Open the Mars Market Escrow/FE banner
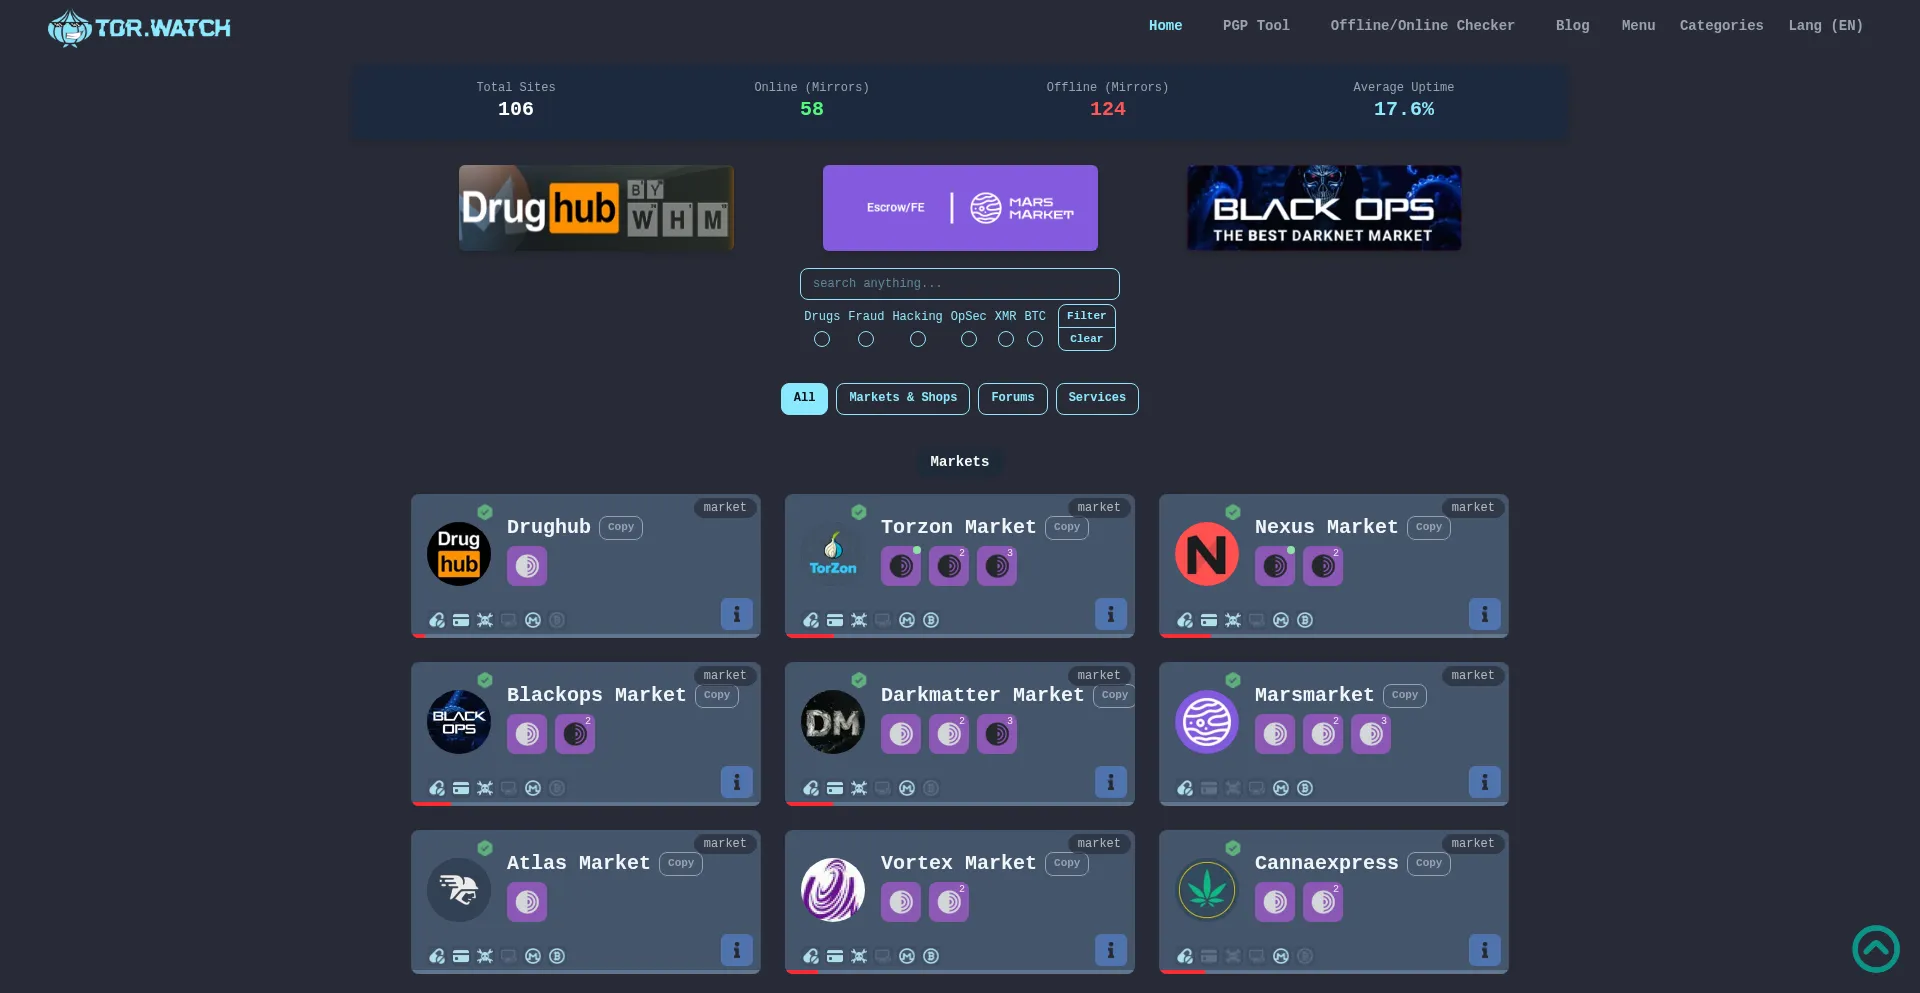 (960, 208)
